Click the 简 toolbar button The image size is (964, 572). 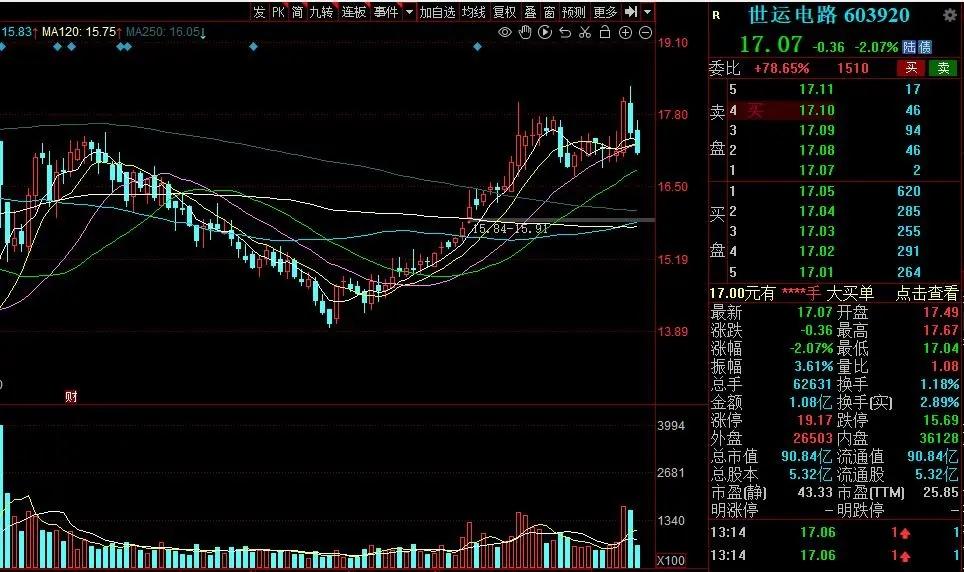[298, 12]
